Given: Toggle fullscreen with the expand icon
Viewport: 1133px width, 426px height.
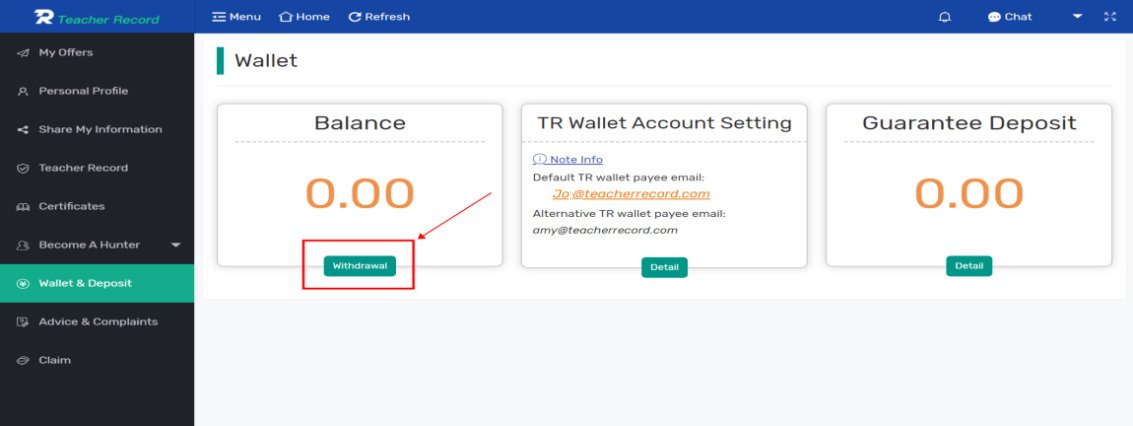Looking at the screenshot, I should pyautogui.click(x=1110, y=17).
